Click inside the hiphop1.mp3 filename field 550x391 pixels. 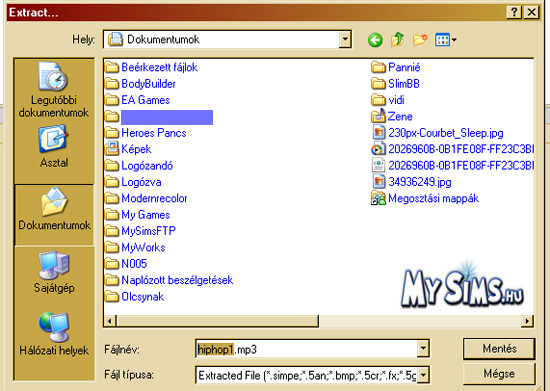[306, 349]
